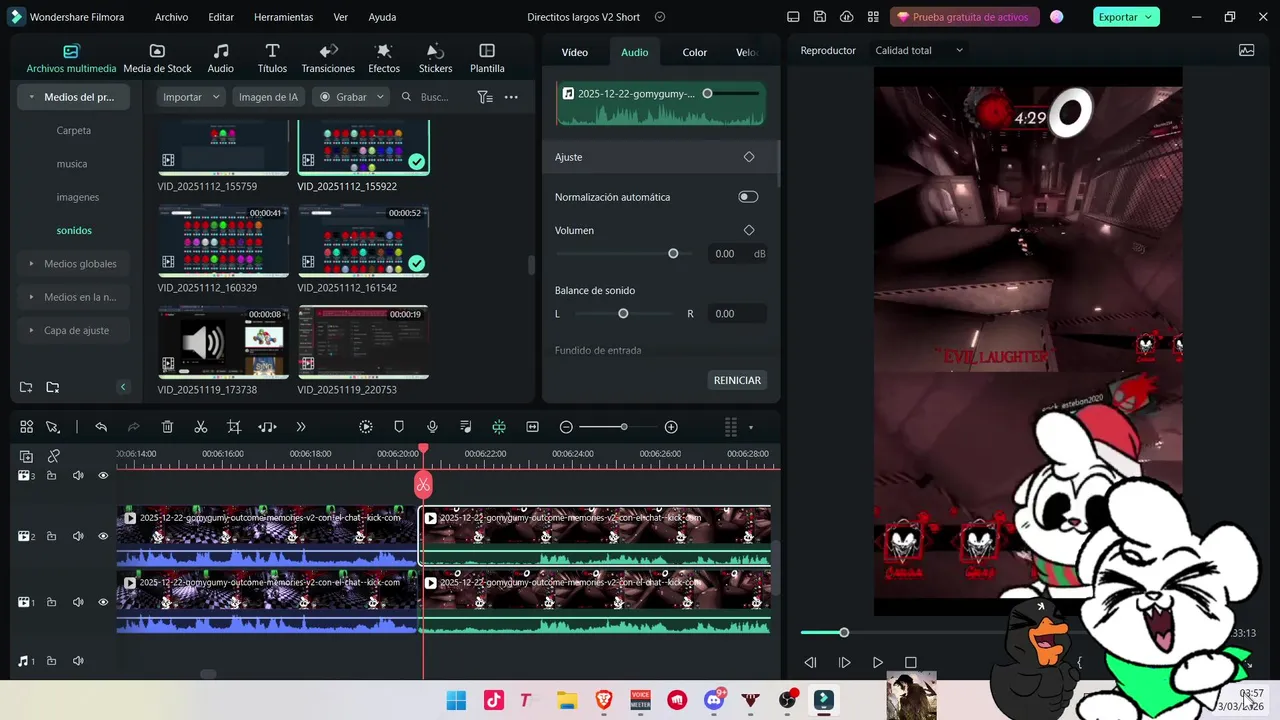Screen dimensions: 1280x720
Task: Open the audio mixer icon
Action: coord(465,427)
